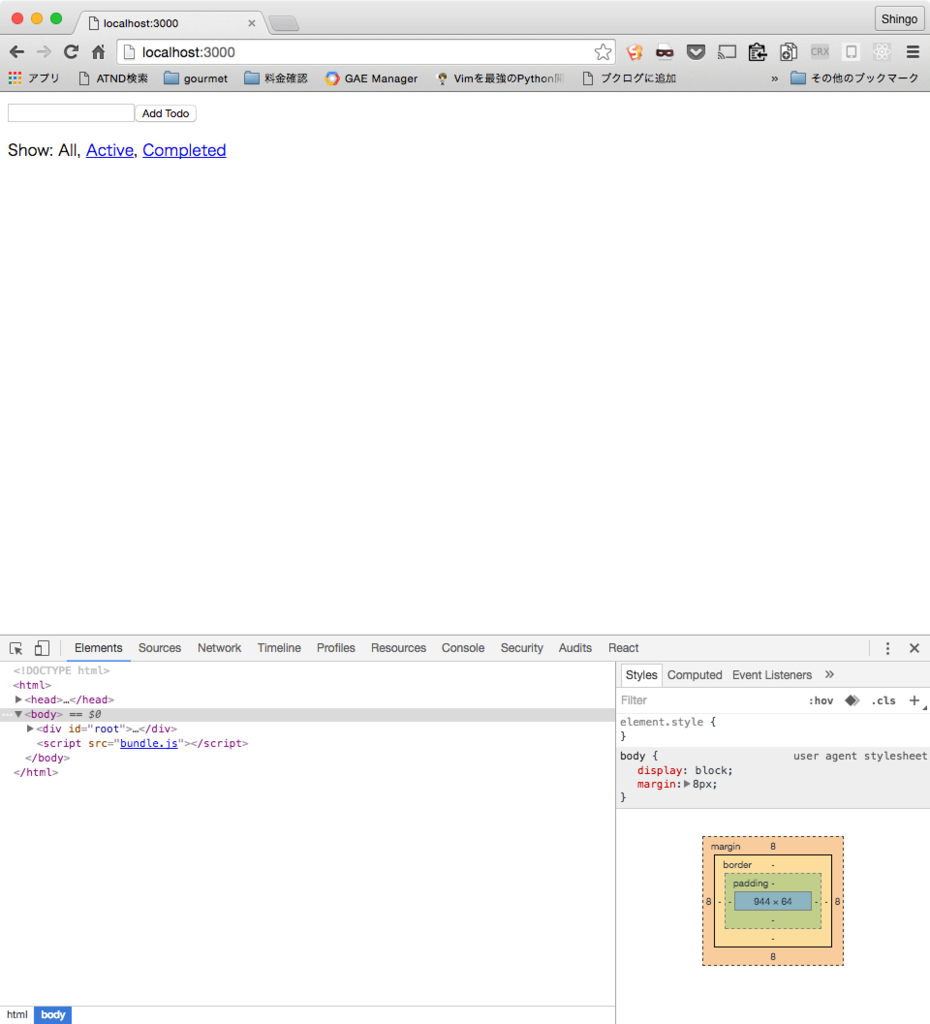This screenshot has width=930, height=1024.
Task: Open the Audits tab
Action: click(575, 648)
